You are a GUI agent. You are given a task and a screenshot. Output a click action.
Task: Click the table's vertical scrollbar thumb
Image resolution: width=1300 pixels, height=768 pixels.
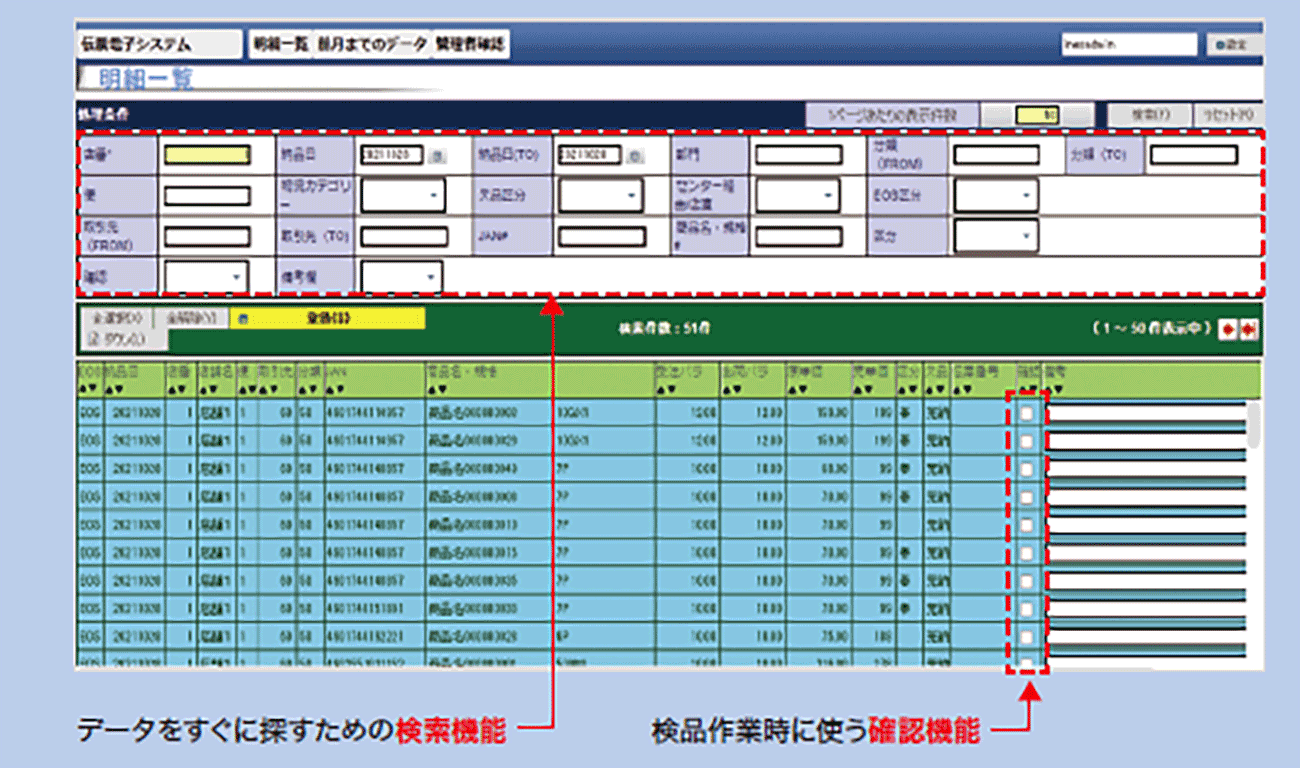[x=1253, y=424]
